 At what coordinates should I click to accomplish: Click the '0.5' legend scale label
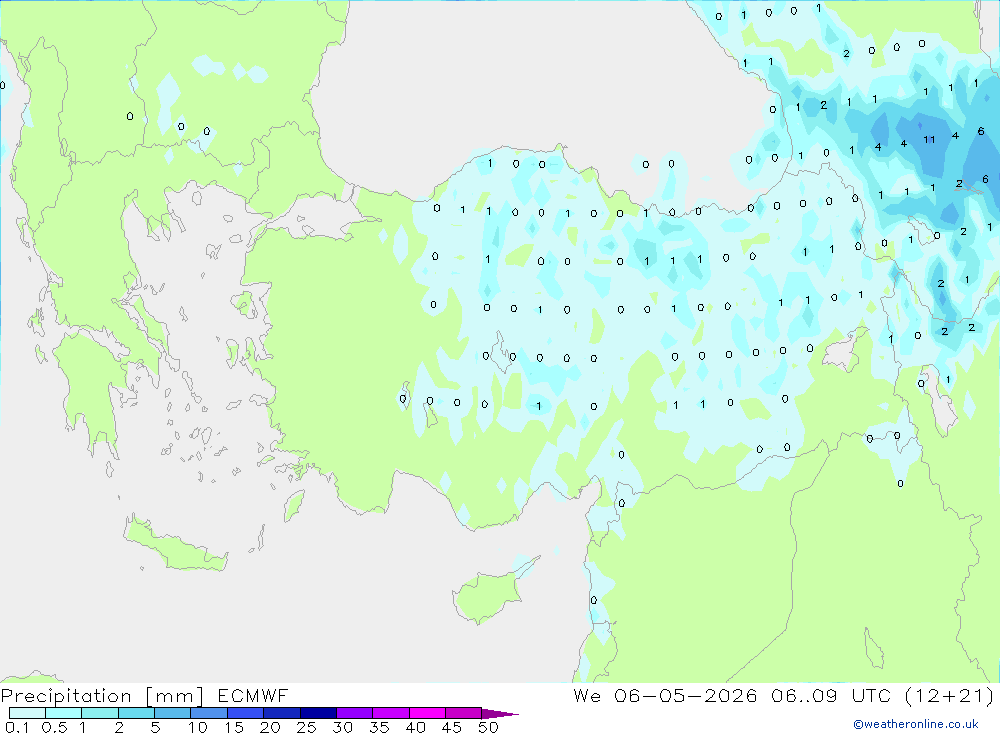54,727
